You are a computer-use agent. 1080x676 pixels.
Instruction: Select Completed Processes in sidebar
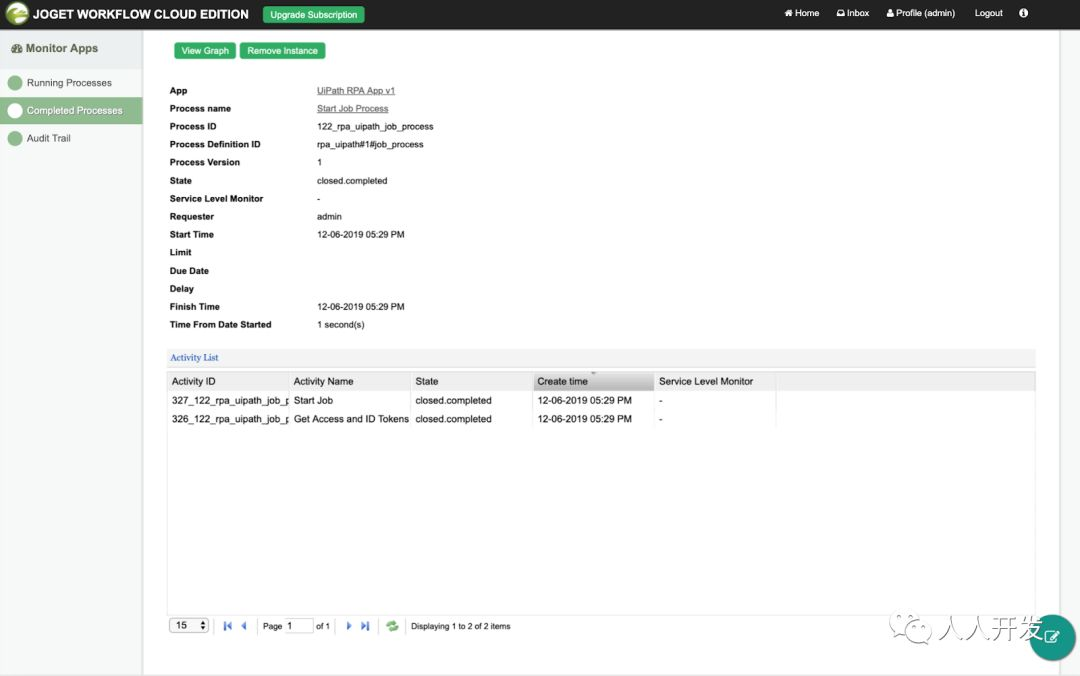(71, 110)
